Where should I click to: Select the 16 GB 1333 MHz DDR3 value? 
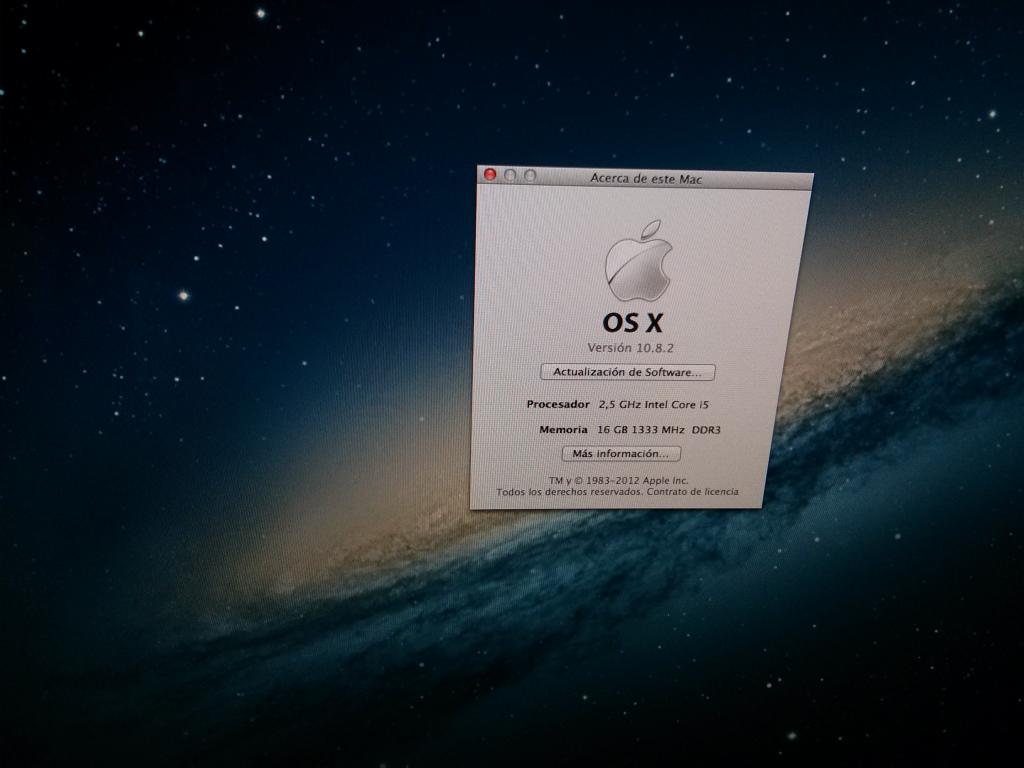pos(659,430)
